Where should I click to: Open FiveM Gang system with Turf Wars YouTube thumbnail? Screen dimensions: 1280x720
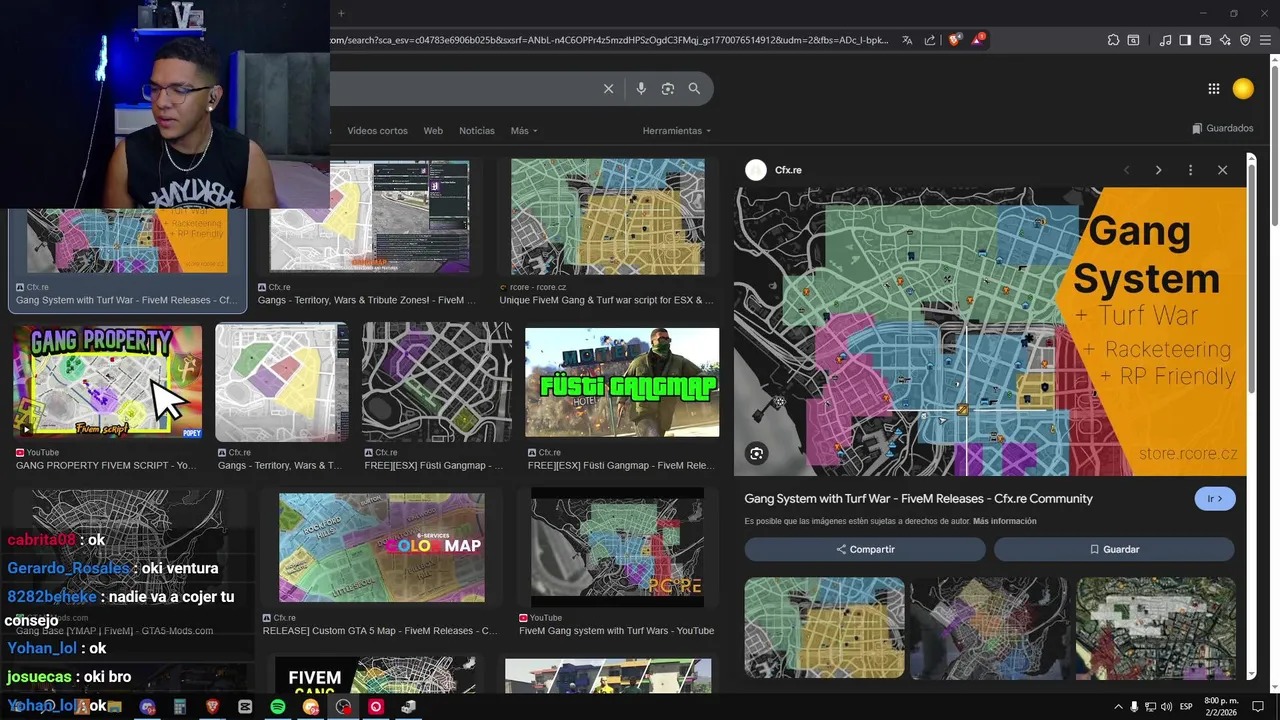point(617,548)
